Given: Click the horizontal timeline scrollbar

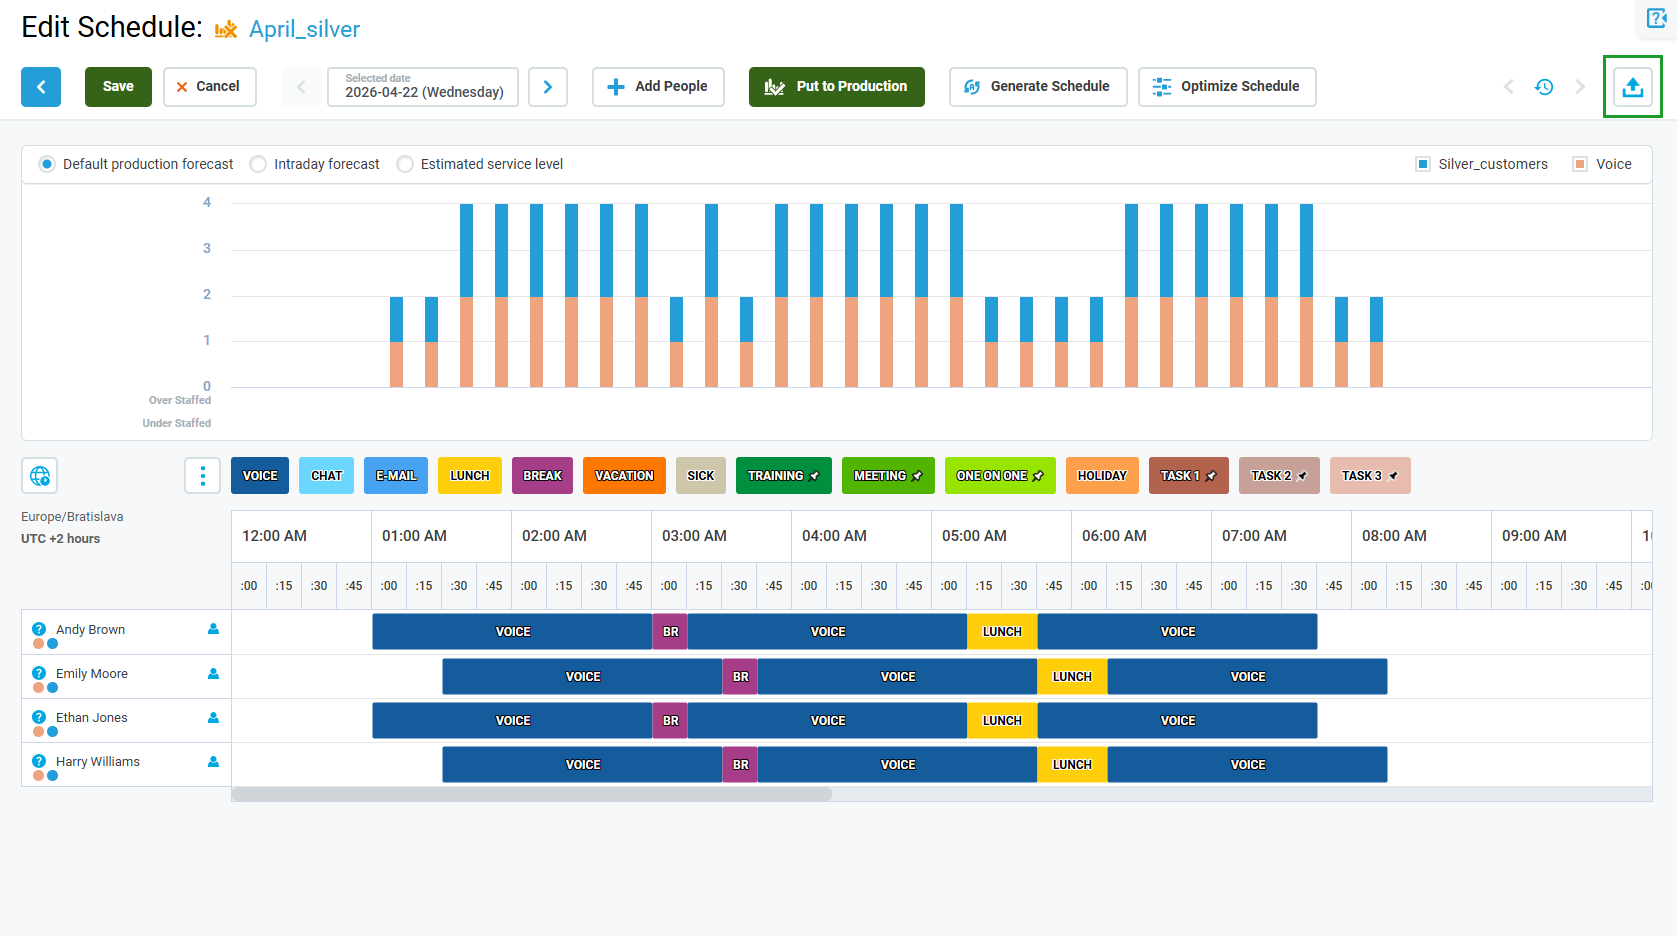Looking at the screenshot, I should pyautogui.click(x=531, y=794).
